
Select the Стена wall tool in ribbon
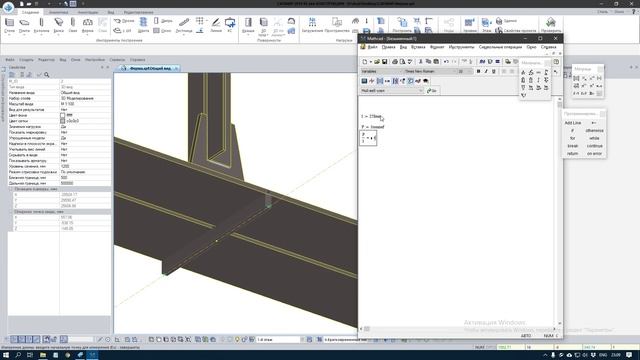click(x=9, y=25)
